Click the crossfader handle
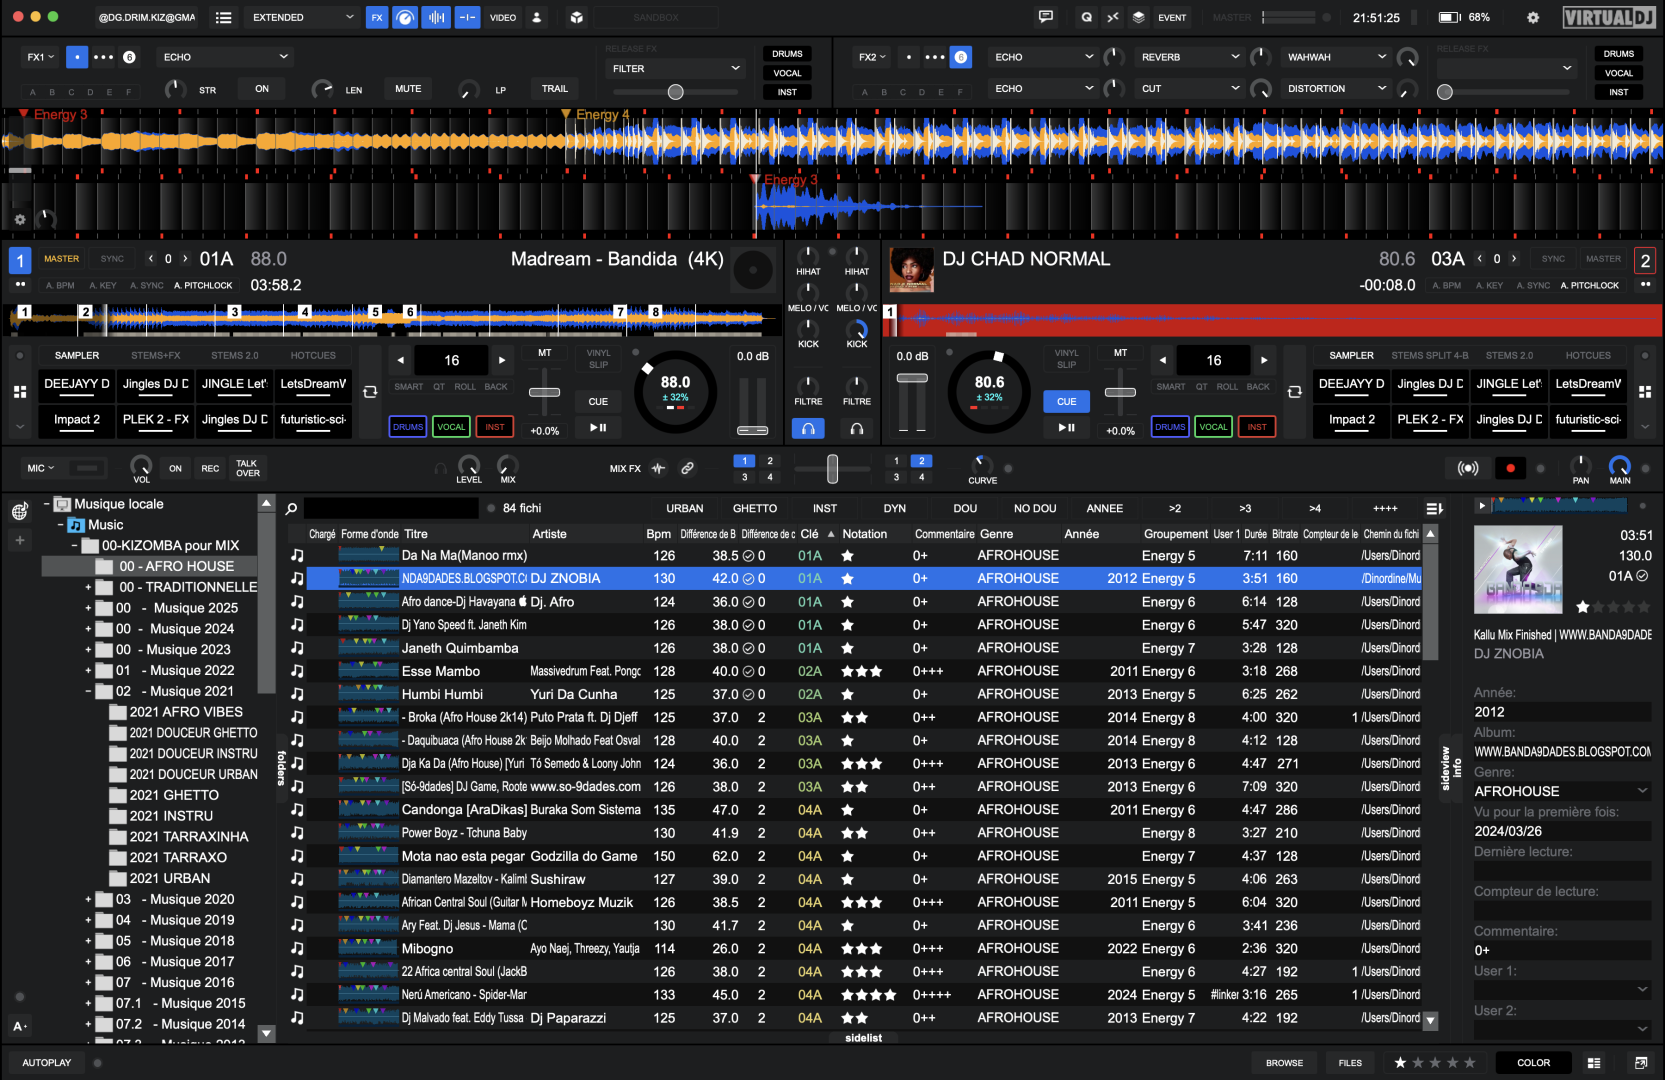The height and width of the screenshot is (1080, 1665). (x=832, y=468)
